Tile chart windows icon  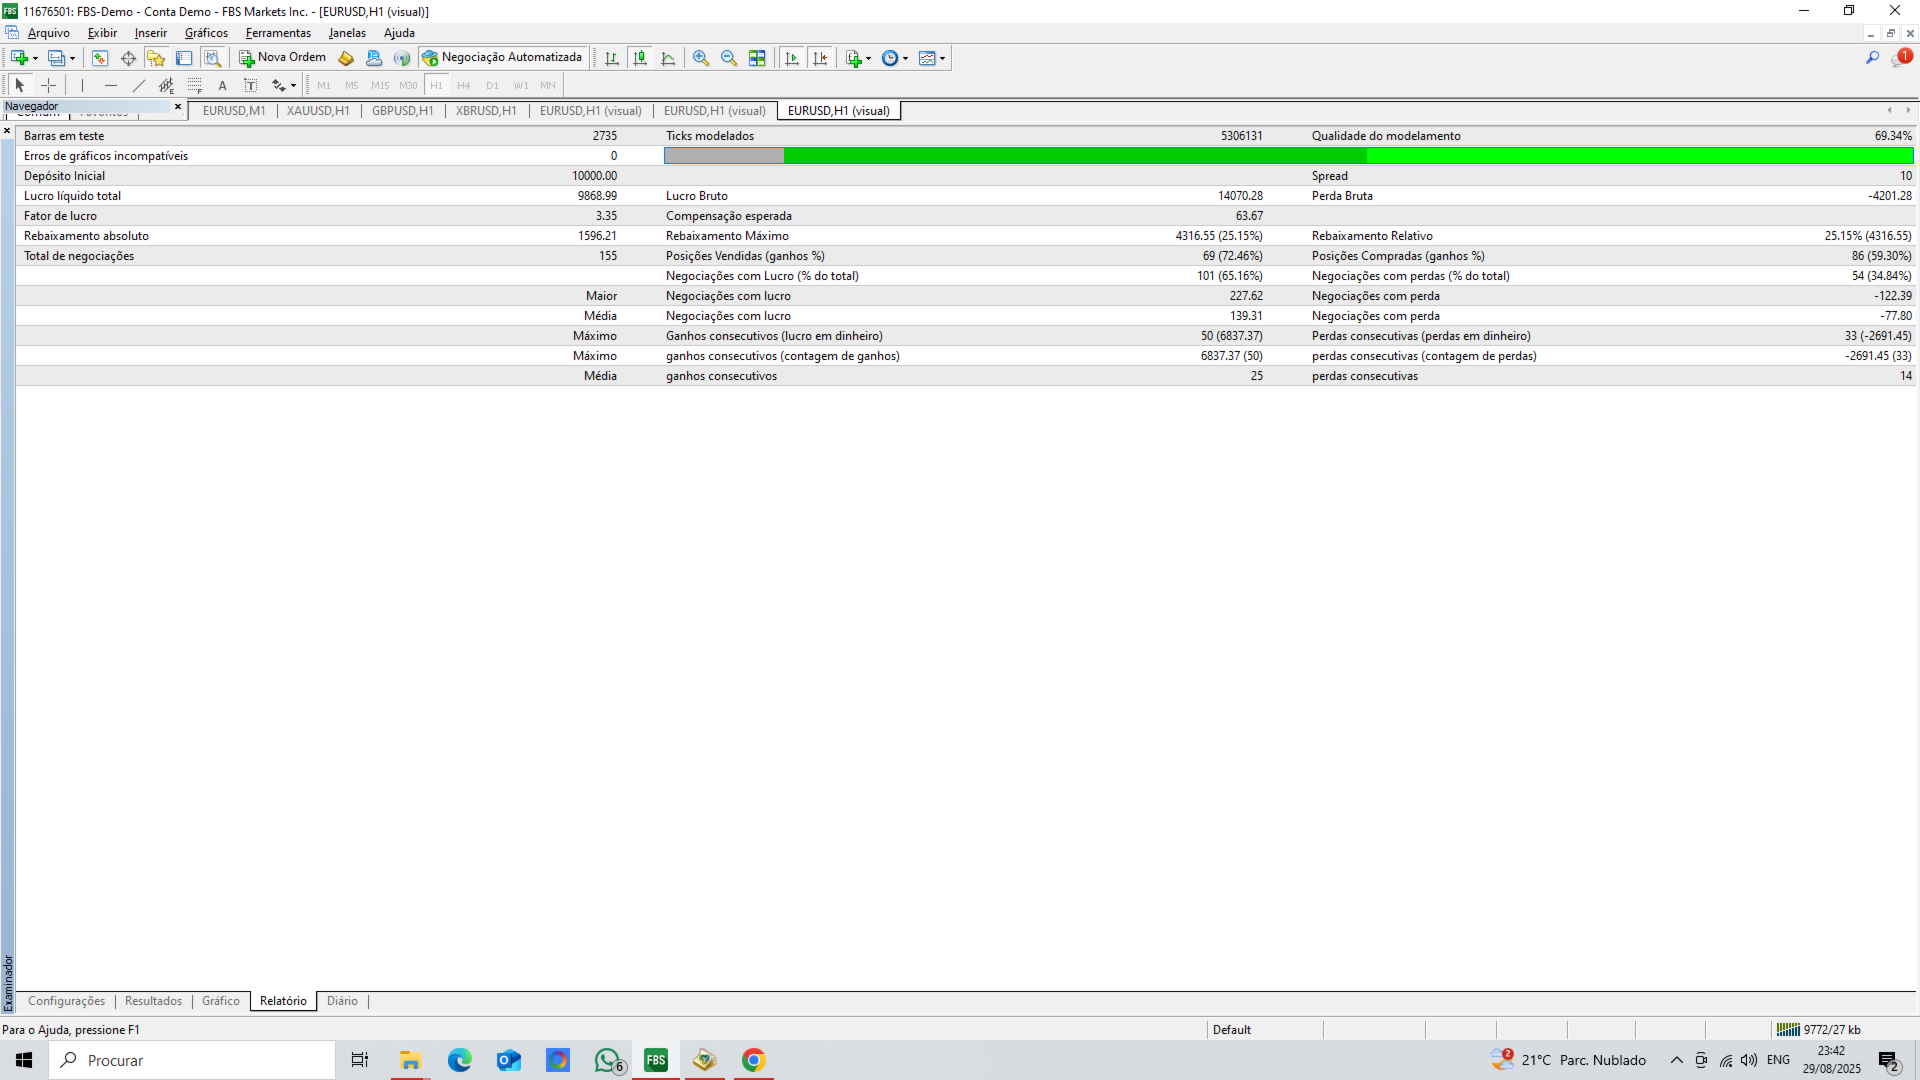point(757,58)
